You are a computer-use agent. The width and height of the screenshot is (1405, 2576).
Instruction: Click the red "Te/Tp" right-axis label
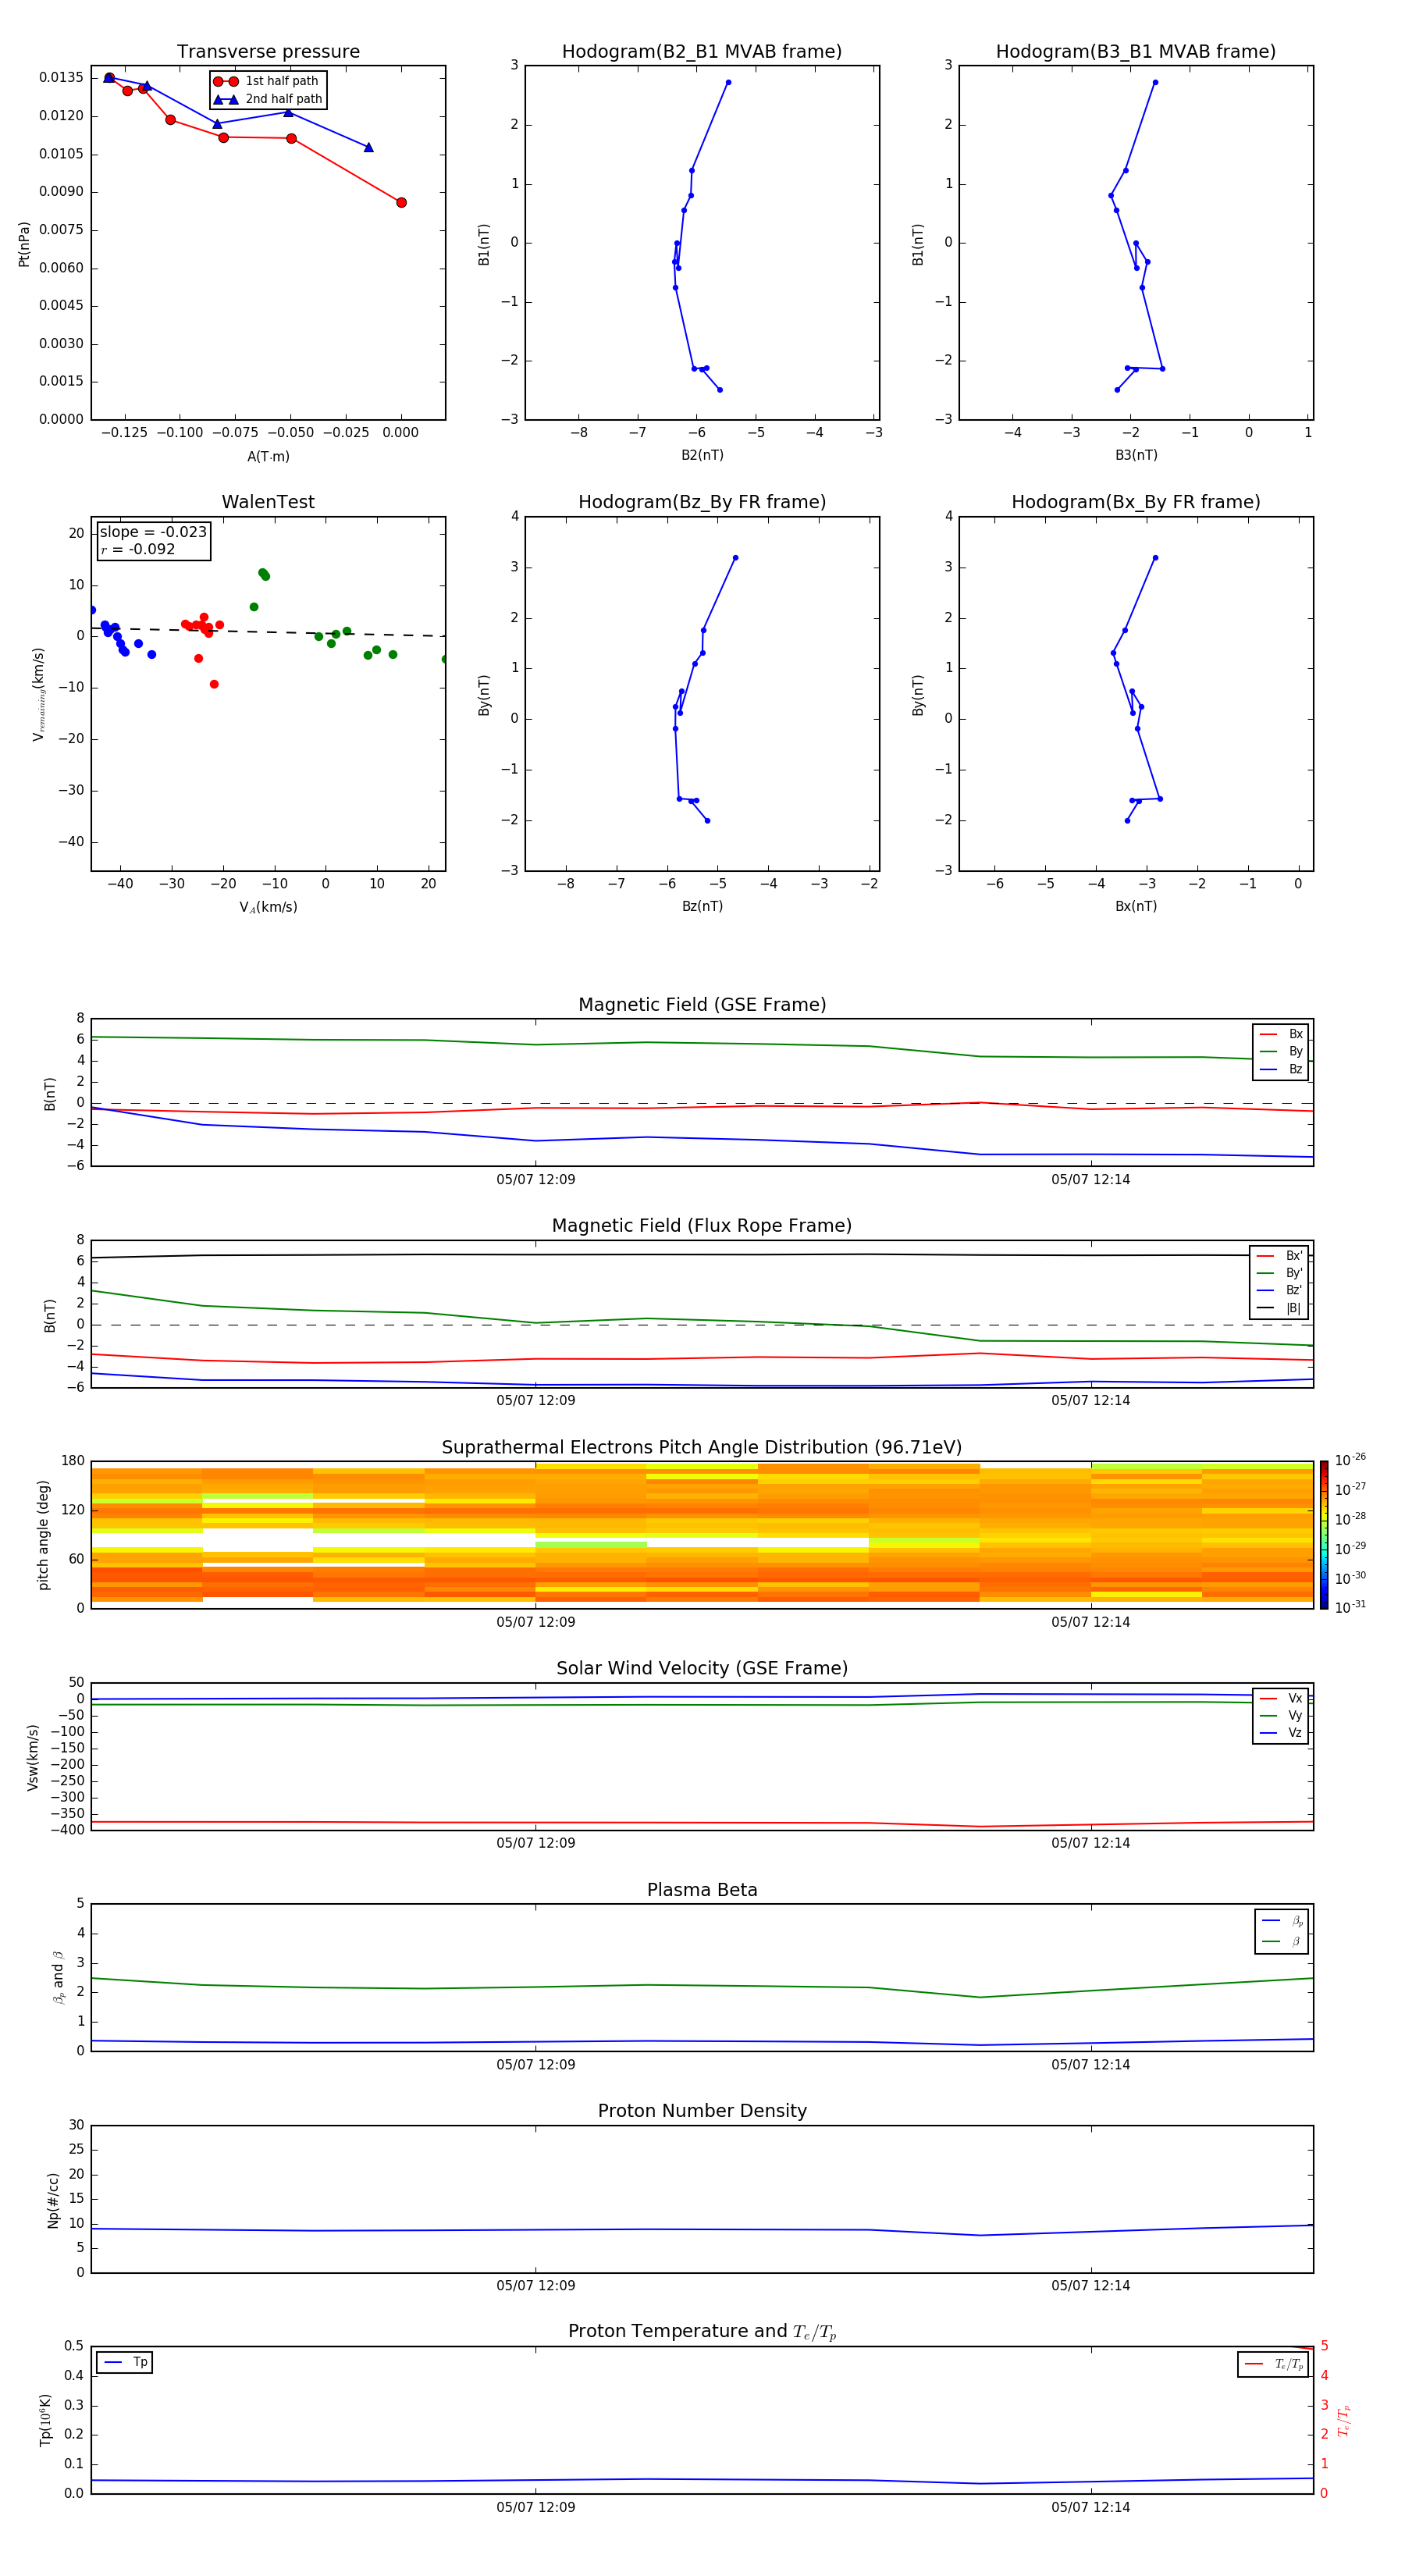[x=1344, y=2420]
